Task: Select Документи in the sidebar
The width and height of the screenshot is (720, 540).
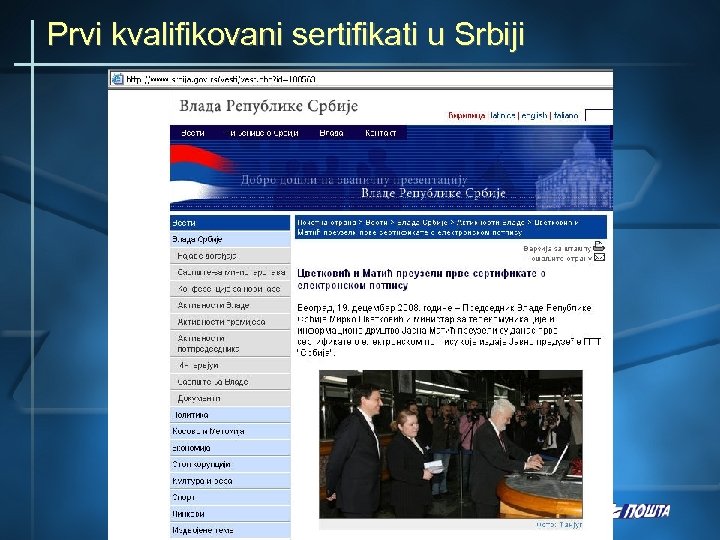Action: pos(230,399)
